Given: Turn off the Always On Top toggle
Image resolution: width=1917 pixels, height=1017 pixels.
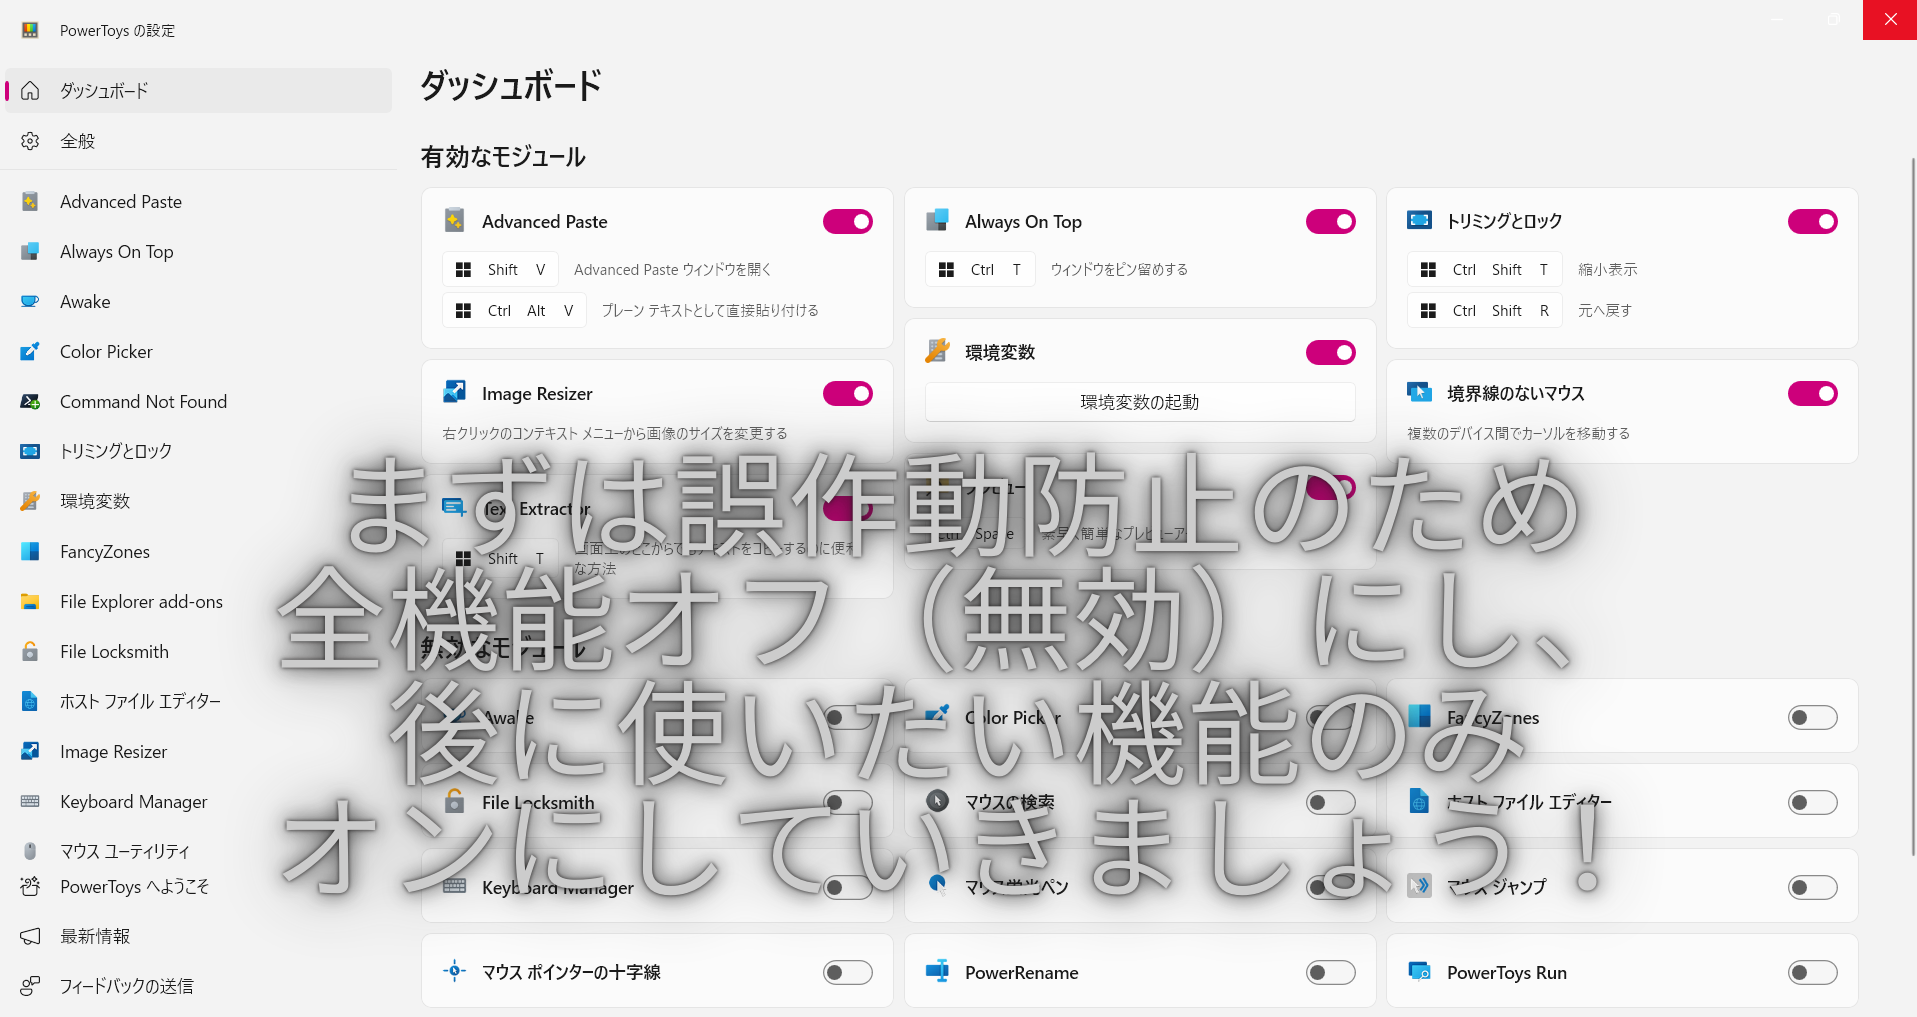Looking at the screenshot, I should coord(1331,222).
